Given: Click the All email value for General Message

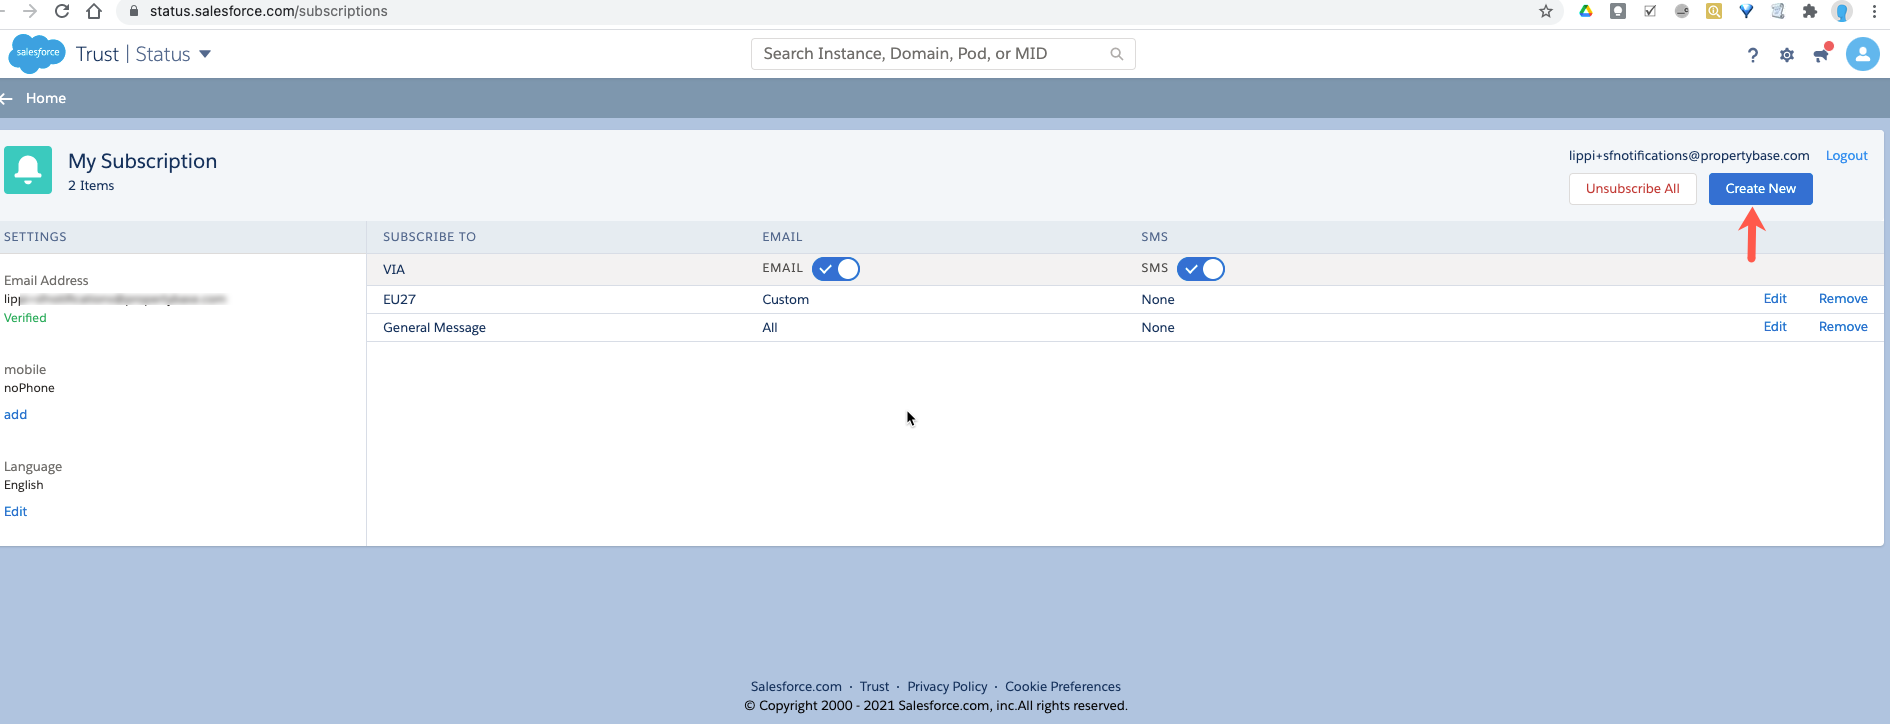Looking at the screenshot, I should click(x=769, y=328).
